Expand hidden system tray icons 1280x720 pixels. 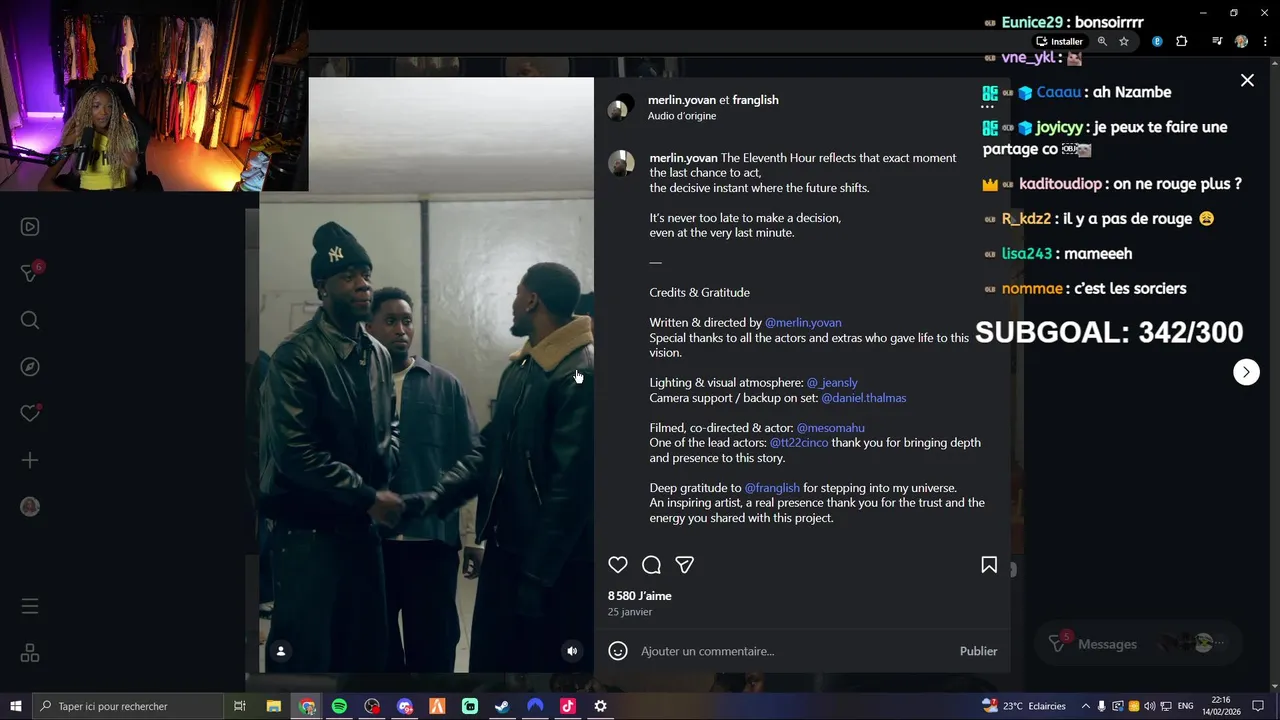1085,706
